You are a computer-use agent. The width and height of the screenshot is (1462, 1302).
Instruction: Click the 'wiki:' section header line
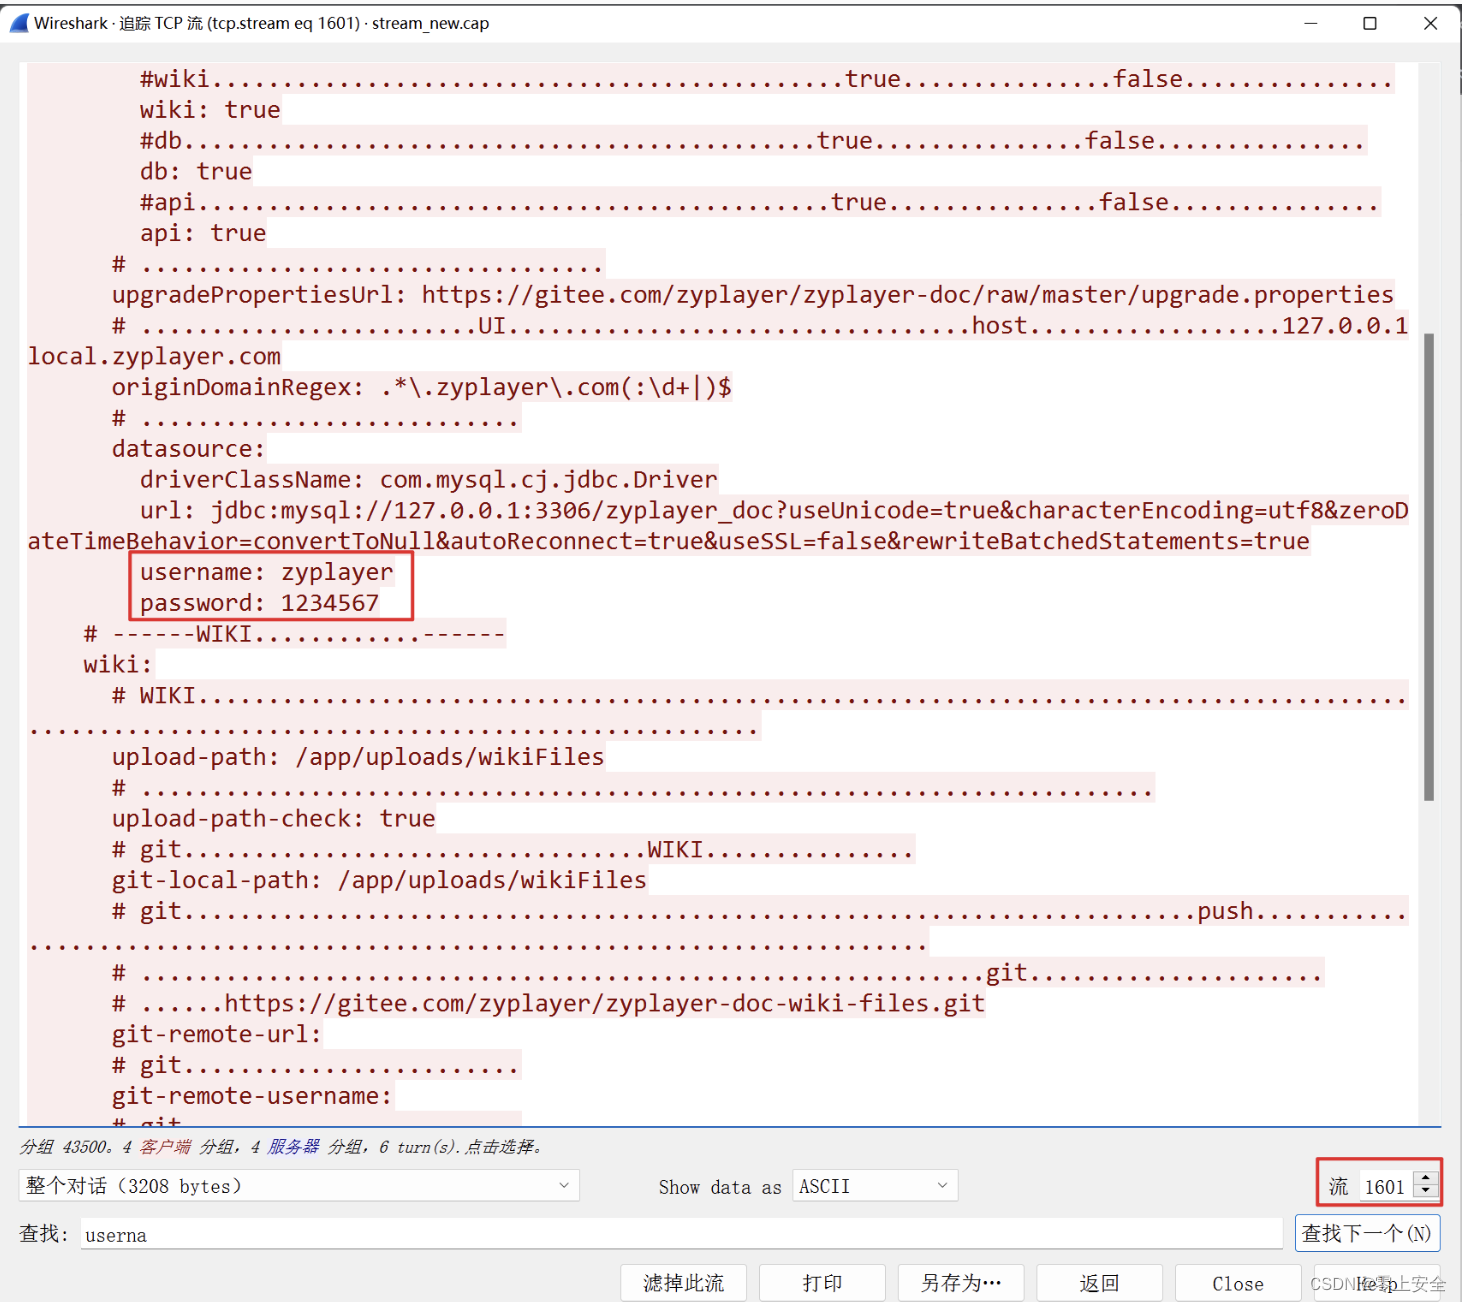click(x=118, y=665)
